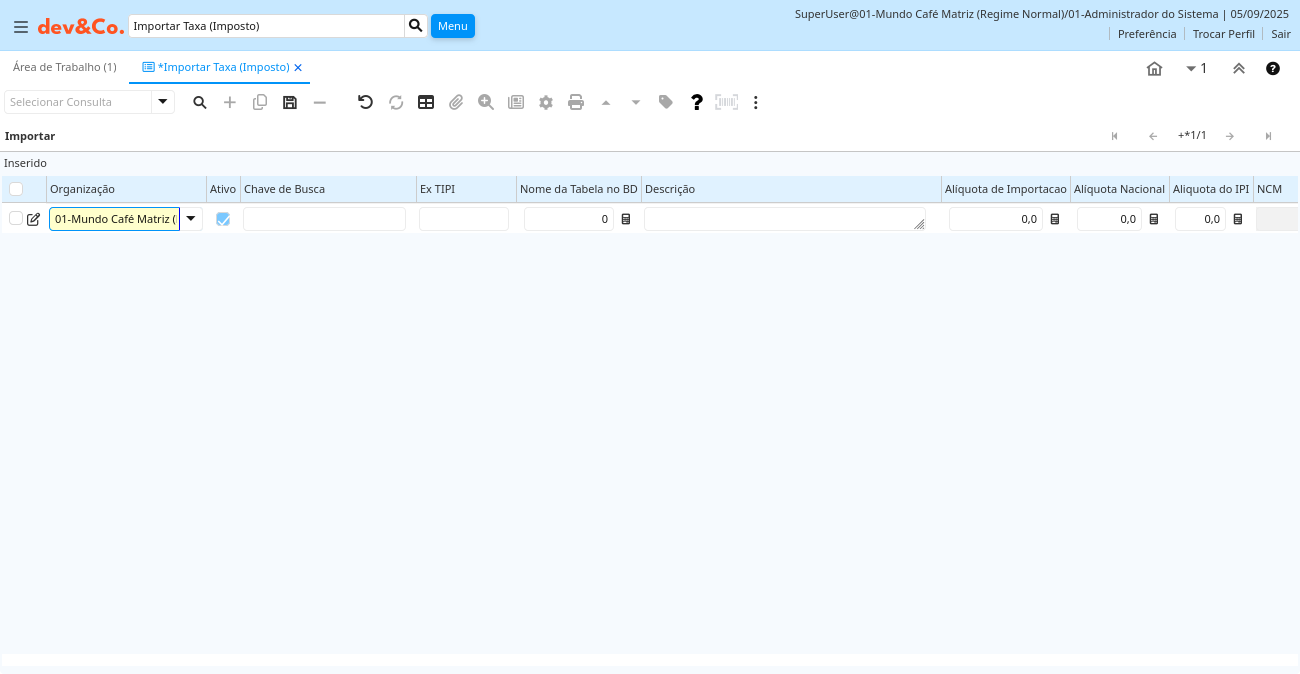Open the more options vertical dots menu
This screenshot has width=1300, height=674.
click(756, 102)
